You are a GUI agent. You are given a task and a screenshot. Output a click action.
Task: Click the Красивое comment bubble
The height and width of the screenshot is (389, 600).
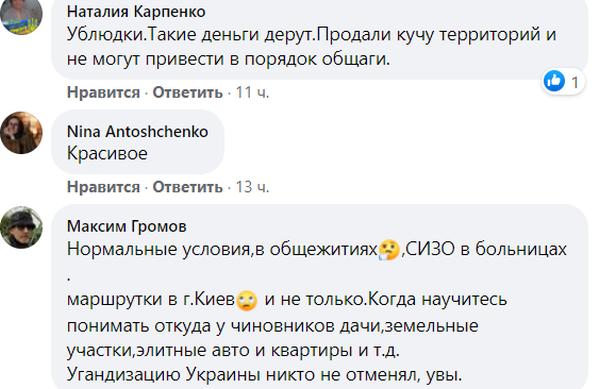(137, 142)
